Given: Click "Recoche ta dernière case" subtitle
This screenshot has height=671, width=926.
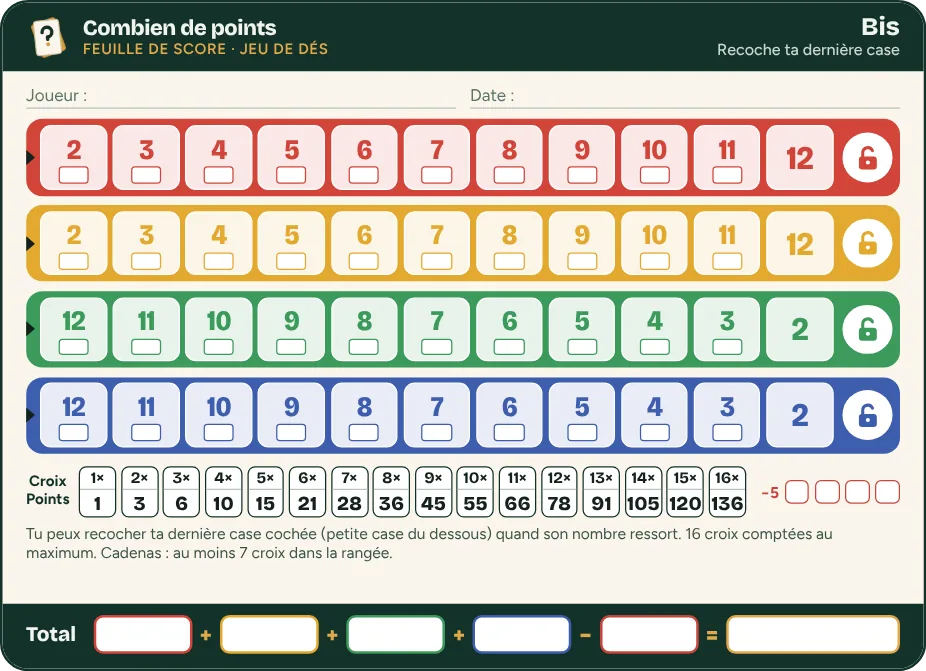Looking at the screenshot, I should click(x=808, y=50).
